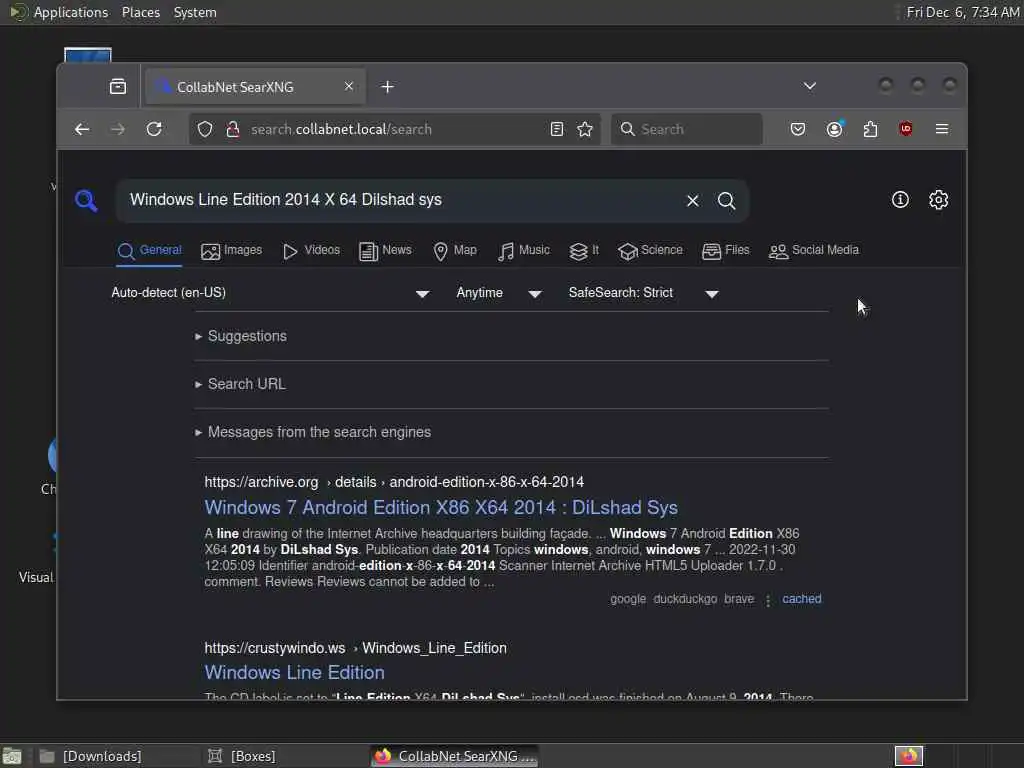Viewport: 1024px width, 768px height.
Task: Click the SearXNG magnifier logo
Action: click(x=86, y=200)
